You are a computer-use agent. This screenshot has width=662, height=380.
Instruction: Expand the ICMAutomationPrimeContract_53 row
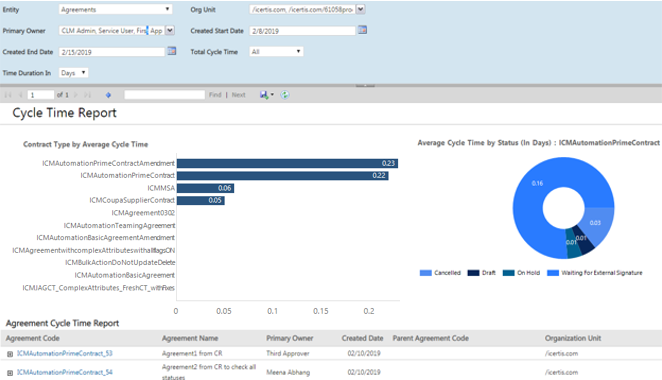(10, 354)
